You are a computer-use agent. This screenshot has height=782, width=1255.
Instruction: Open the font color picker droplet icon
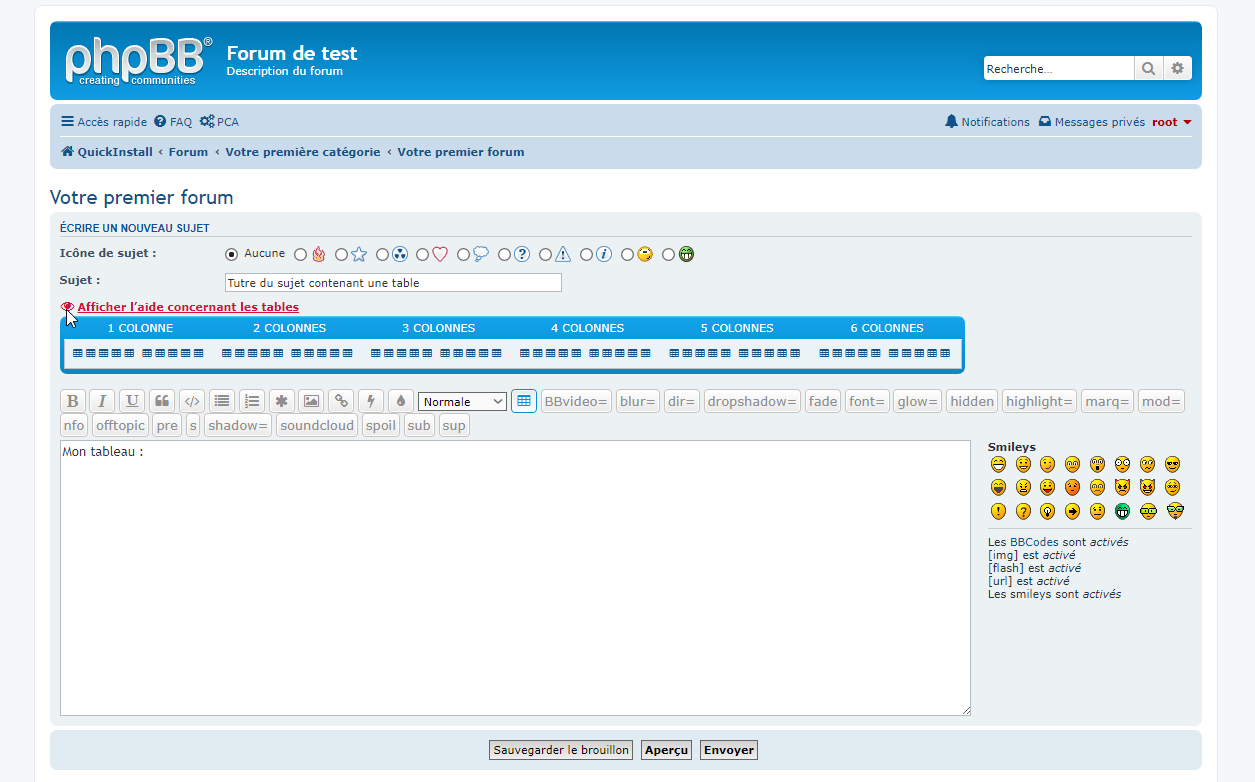[401, 401]
